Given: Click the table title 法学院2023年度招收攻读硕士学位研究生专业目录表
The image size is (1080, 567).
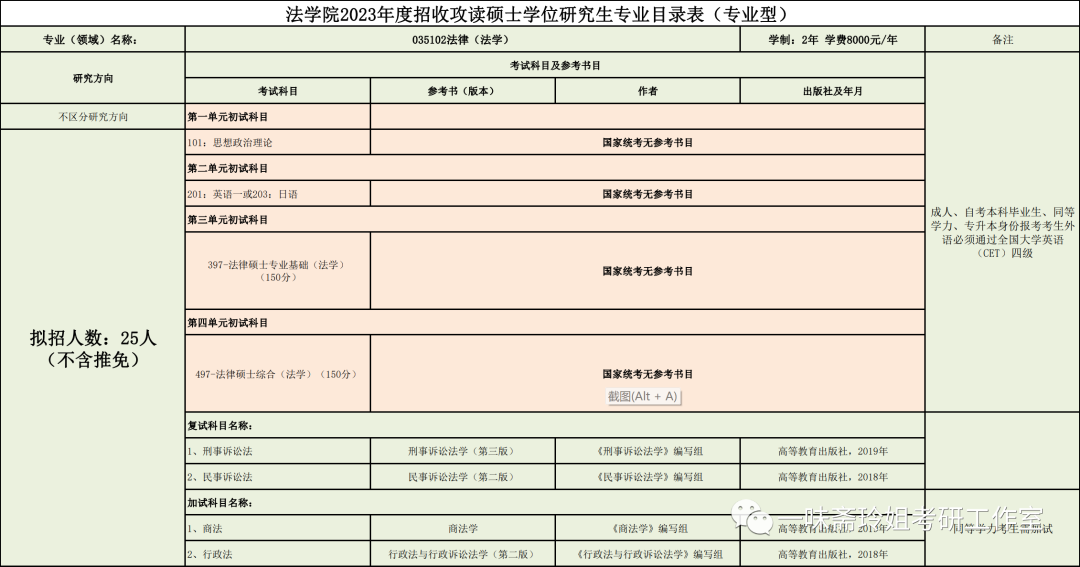Looking at the screenshot, I should (x=538, y=14).
